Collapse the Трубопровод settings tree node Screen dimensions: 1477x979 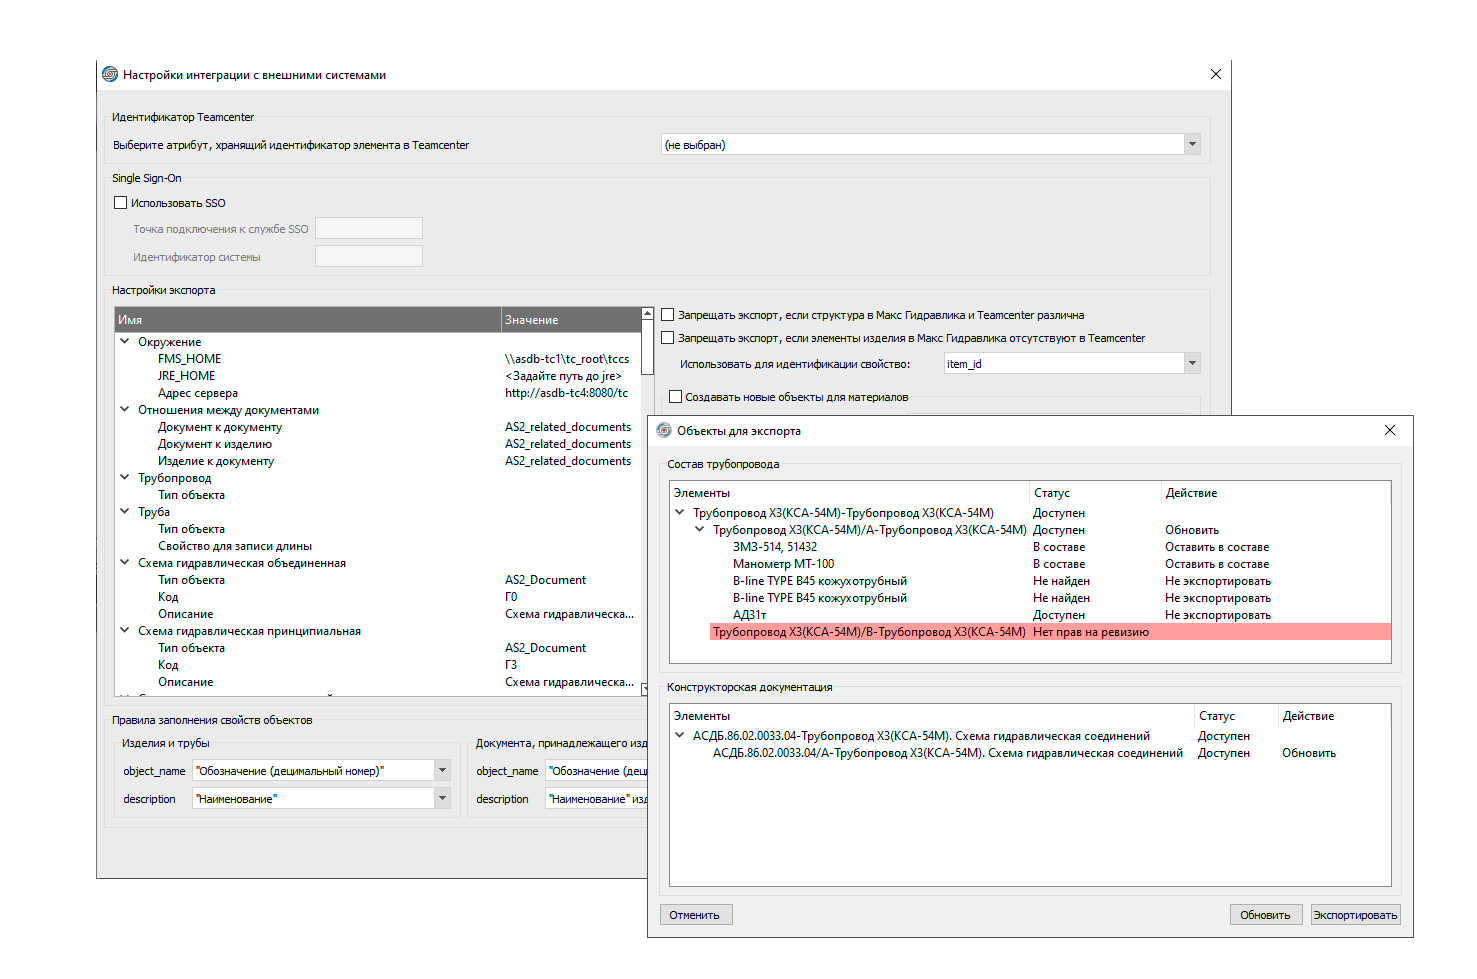click(125, 478)
